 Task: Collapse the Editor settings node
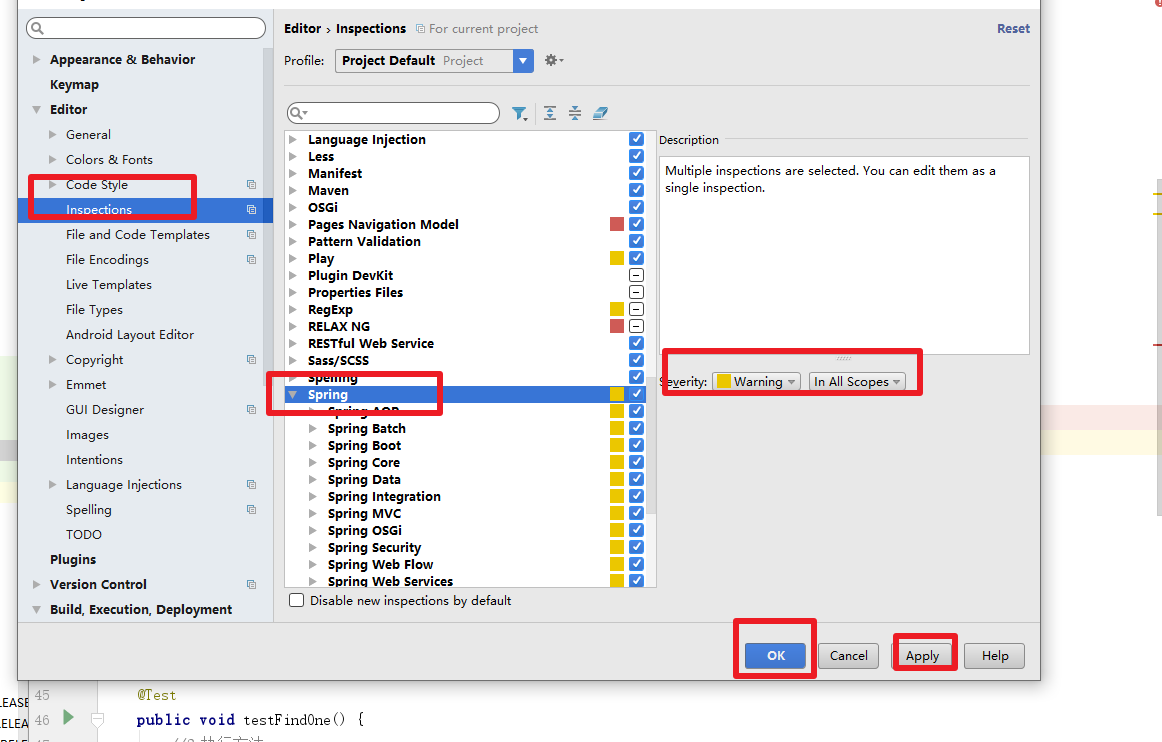pyautogui.click(x=36, y=110)
